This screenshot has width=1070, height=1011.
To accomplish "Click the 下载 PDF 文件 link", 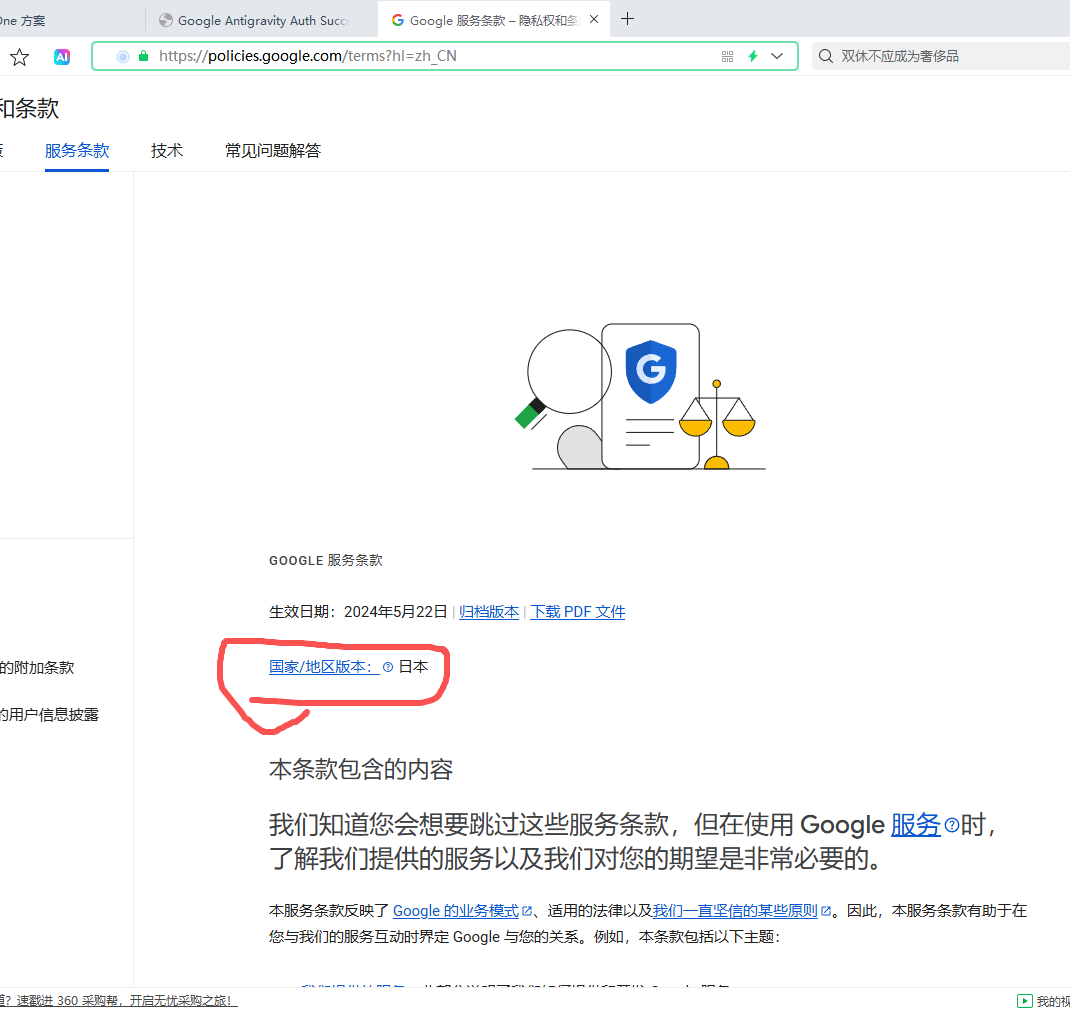I will pos(577,612).
